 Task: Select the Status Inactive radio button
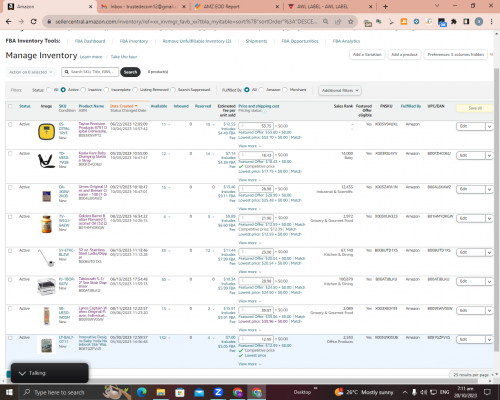click(83, 90)
